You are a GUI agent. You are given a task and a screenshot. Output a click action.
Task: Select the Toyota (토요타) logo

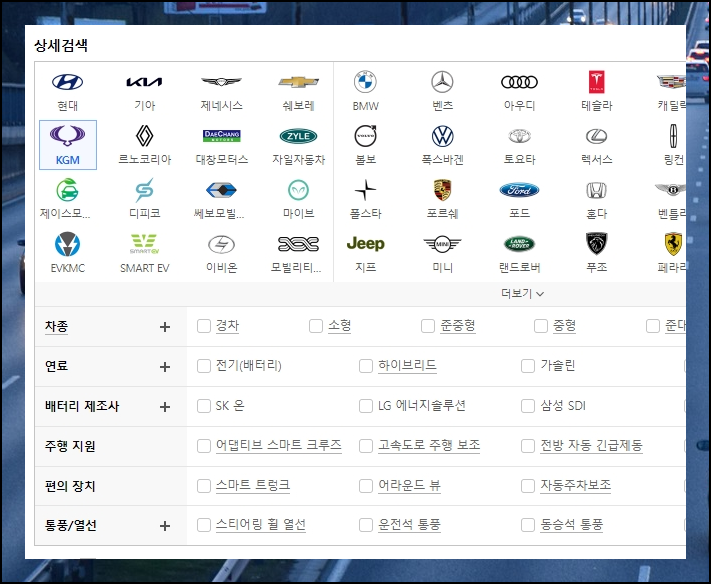coord(519,136)
